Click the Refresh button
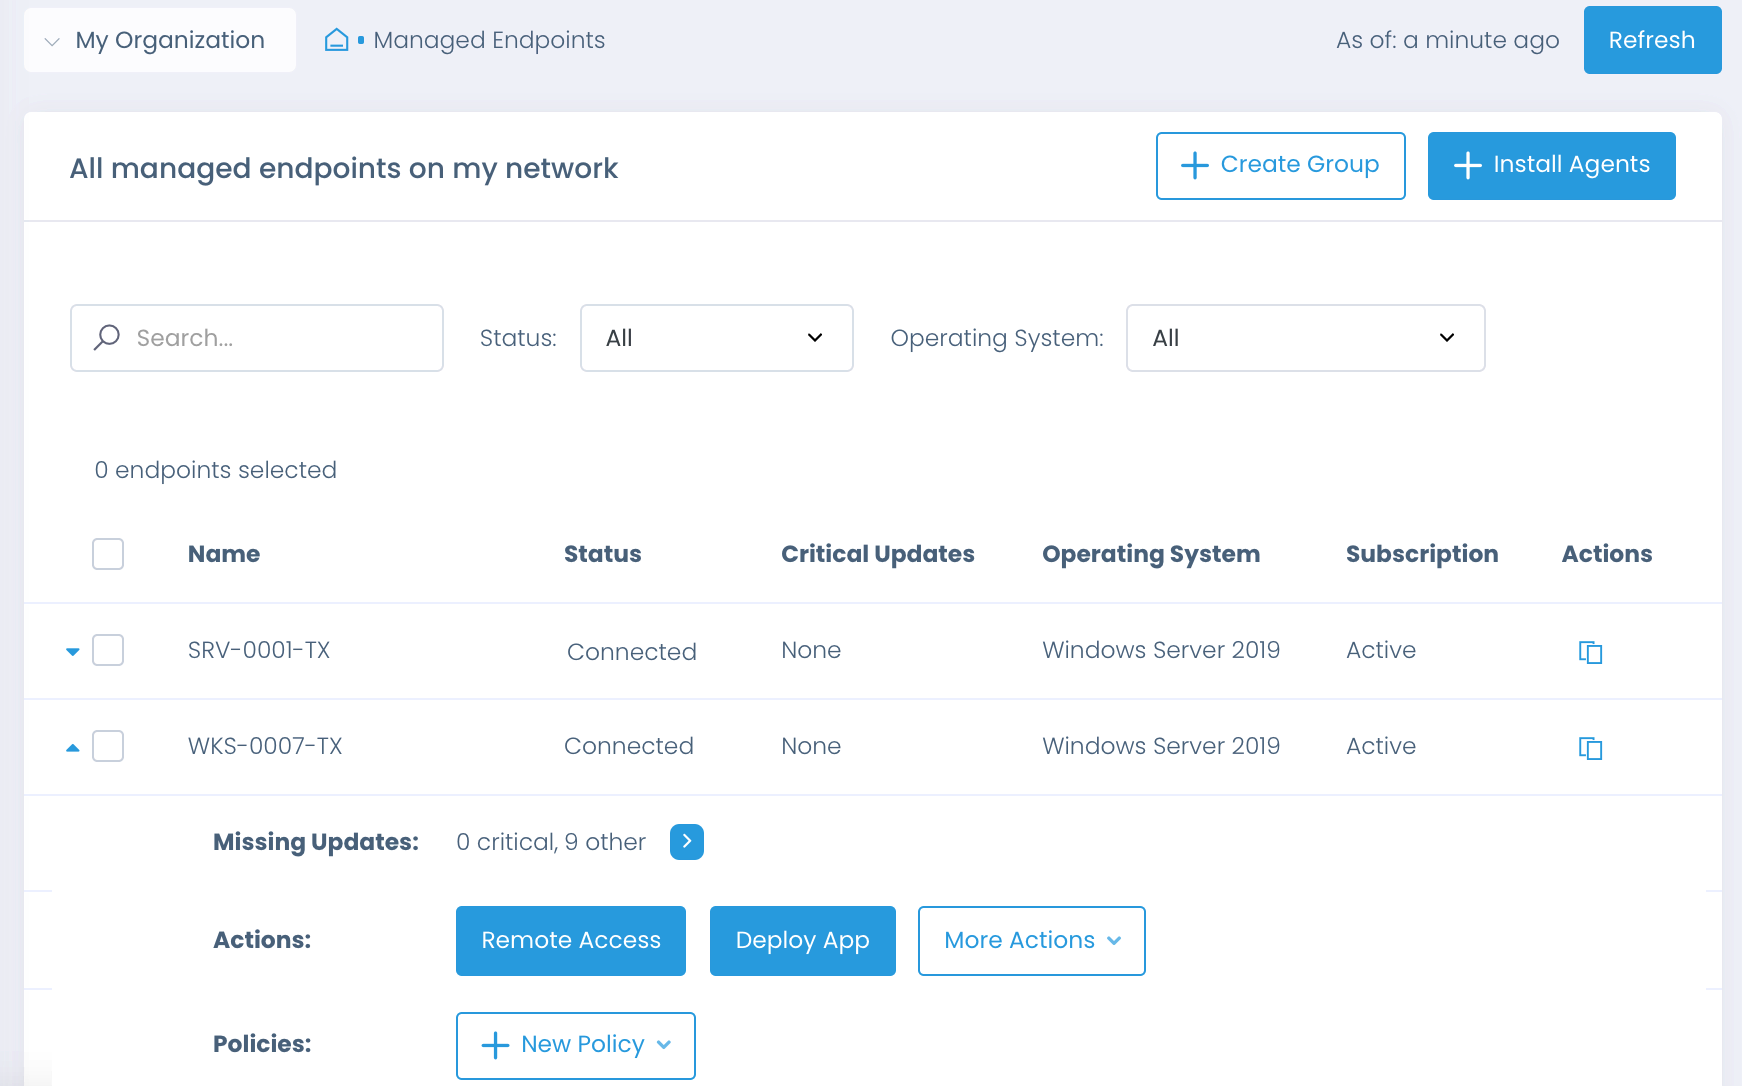 coord(1652,39)
